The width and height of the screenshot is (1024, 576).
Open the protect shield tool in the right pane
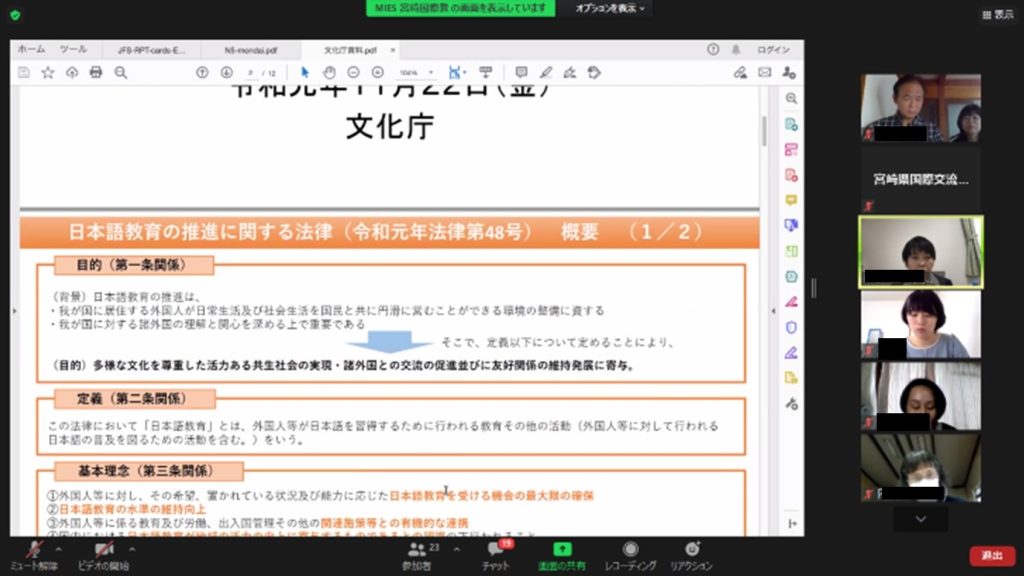click(792, 328)
